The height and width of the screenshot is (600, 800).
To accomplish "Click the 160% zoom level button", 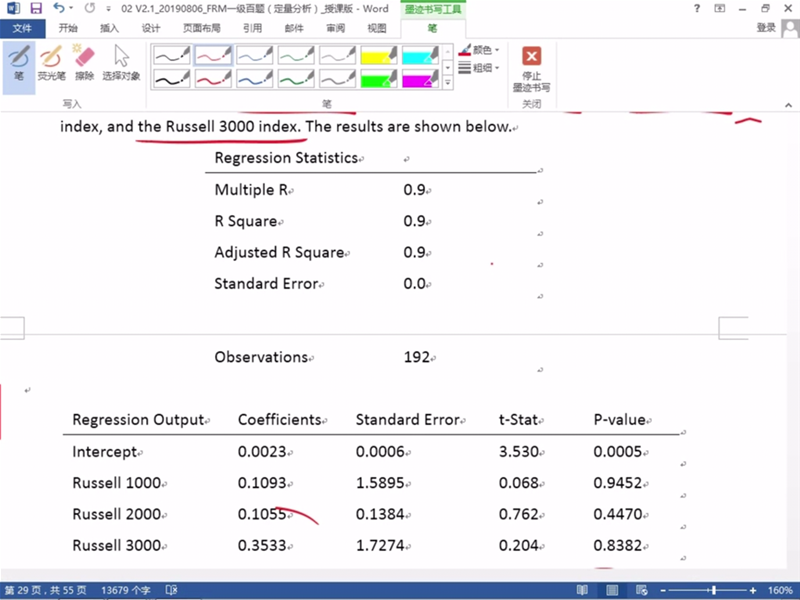I will (x=779, y=591).
